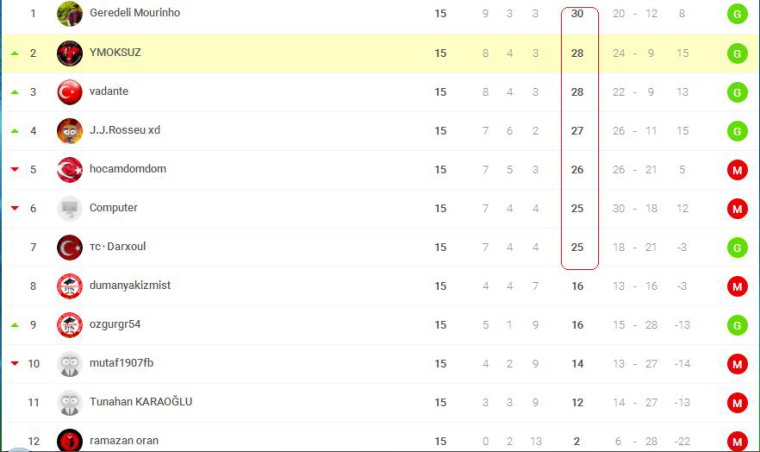Viewport: 760px width, 452px height.
Task: Click ozgurgr54's player name
Action: click(115, 325)
